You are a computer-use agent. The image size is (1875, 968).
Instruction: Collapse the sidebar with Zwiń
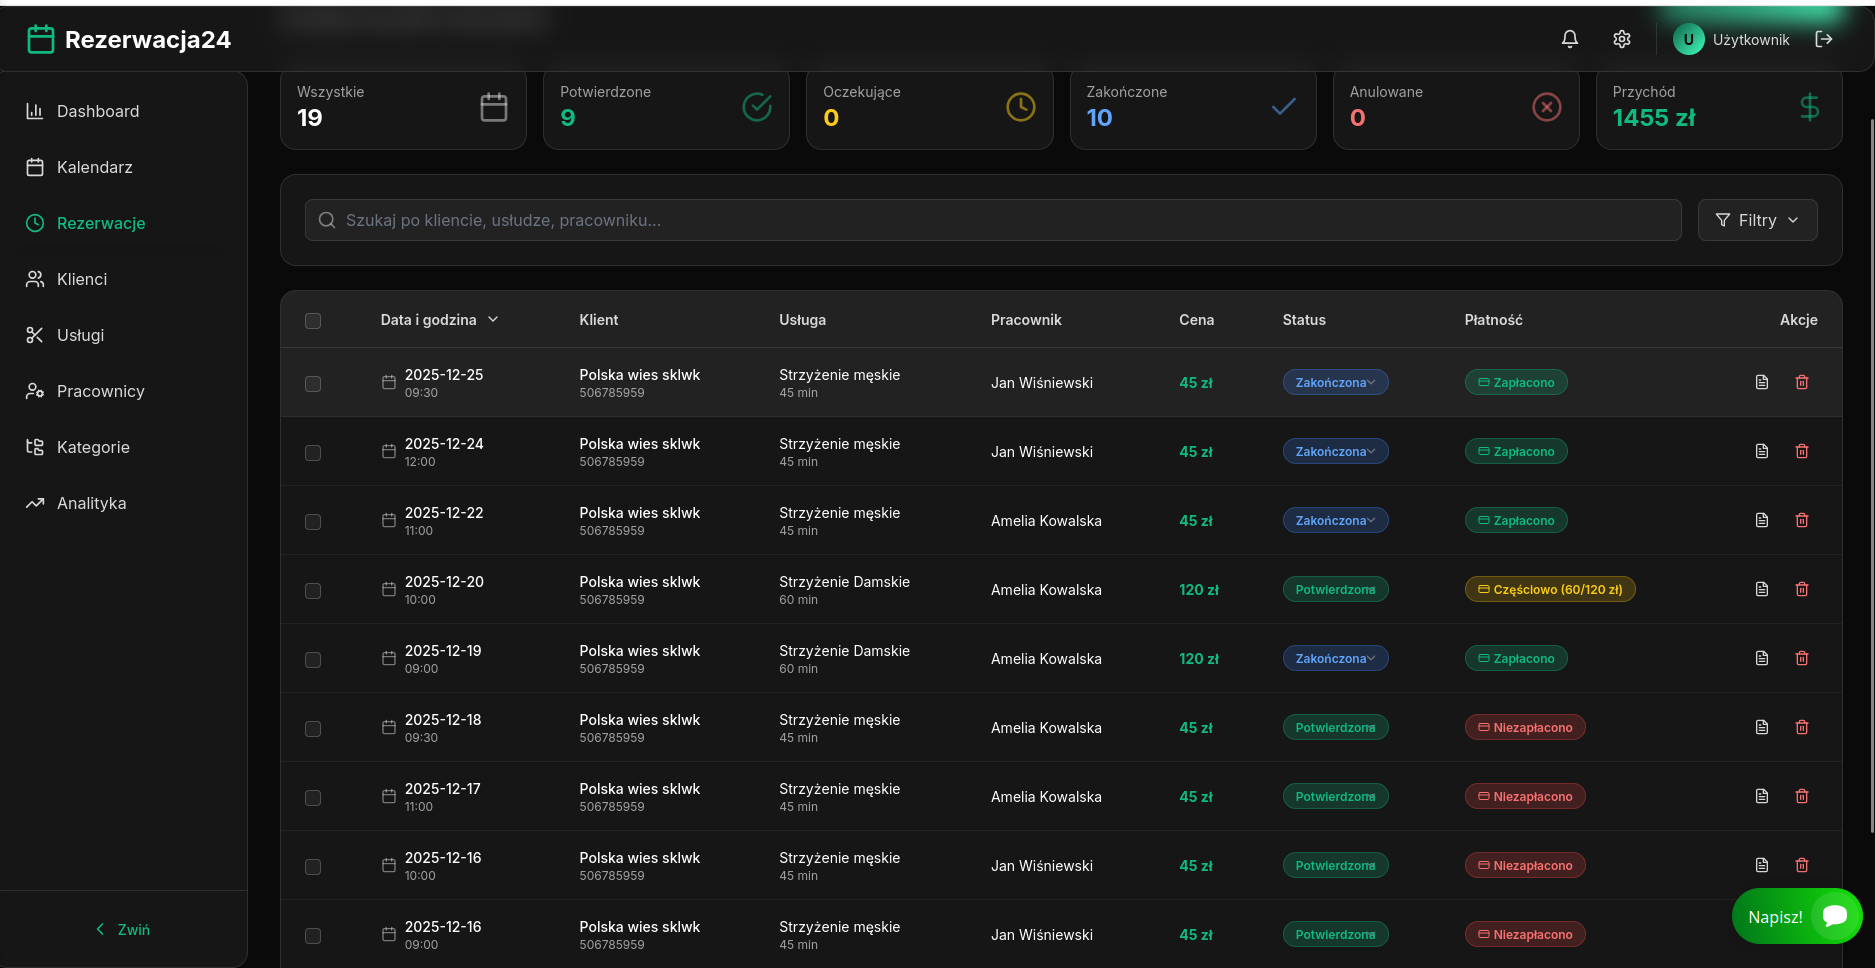coord(122,929)
